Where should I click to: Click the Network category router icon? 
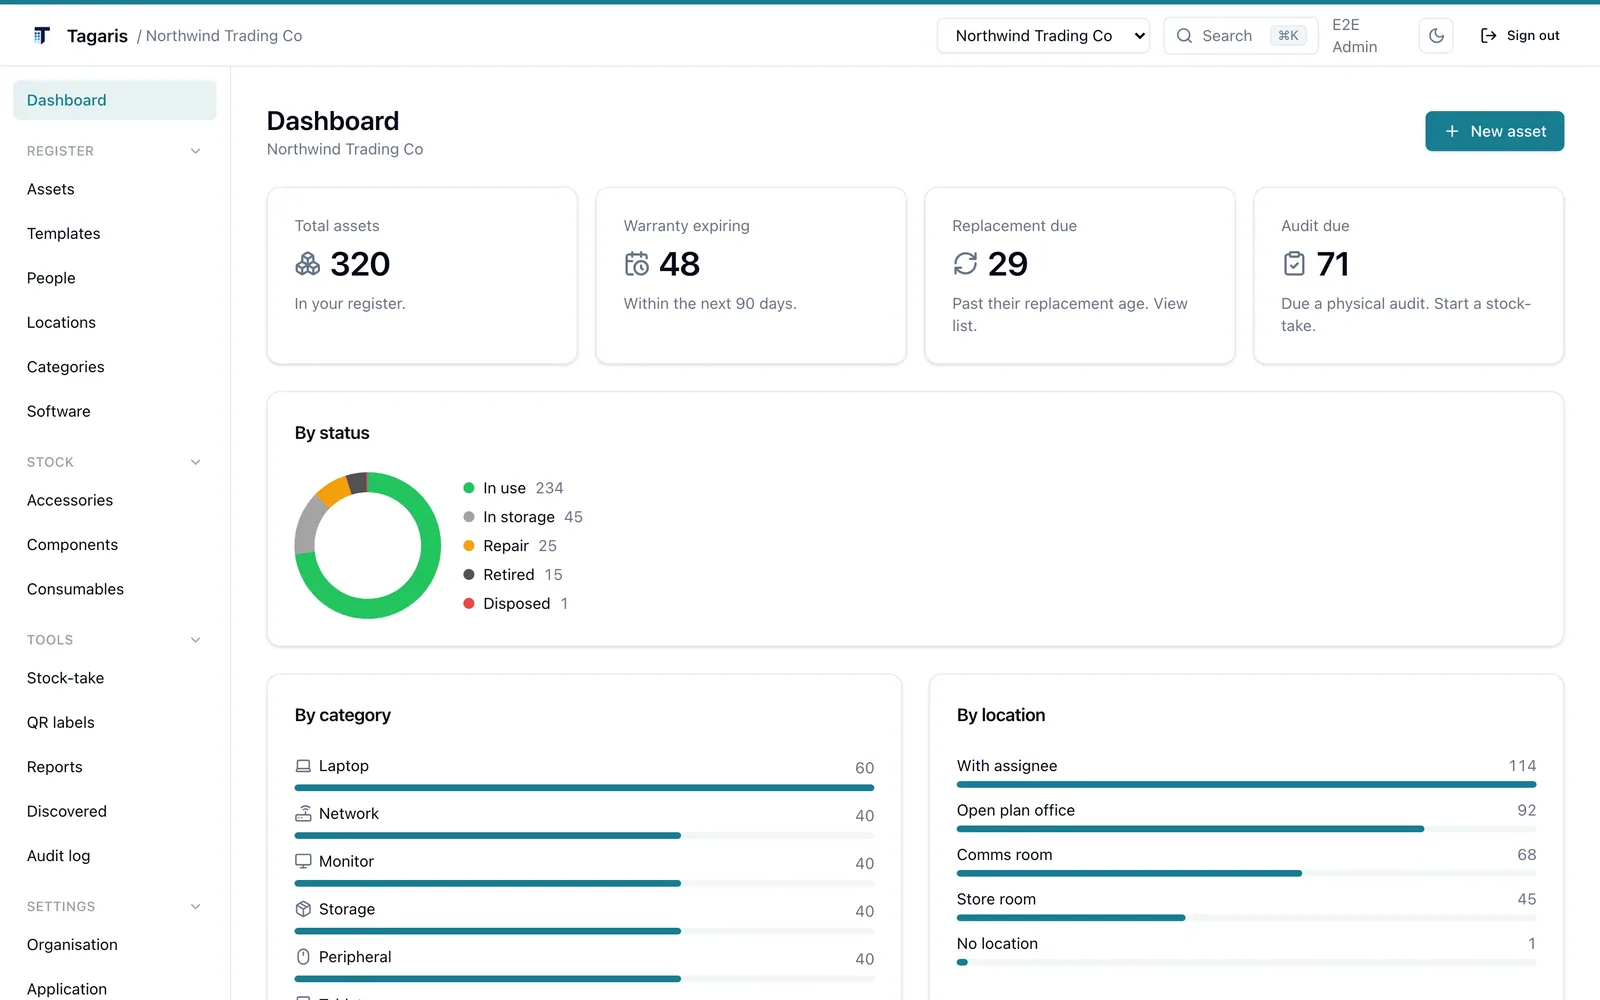[x=303, y=814]
